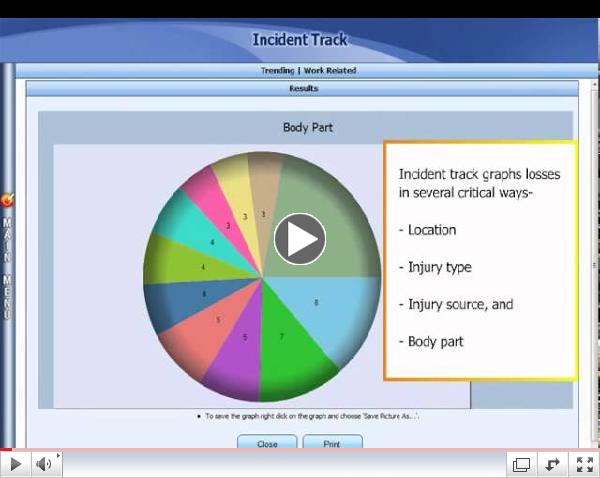This screenshot has width=600, height=478.
Task: Click the Results section header
Action: 302,89
